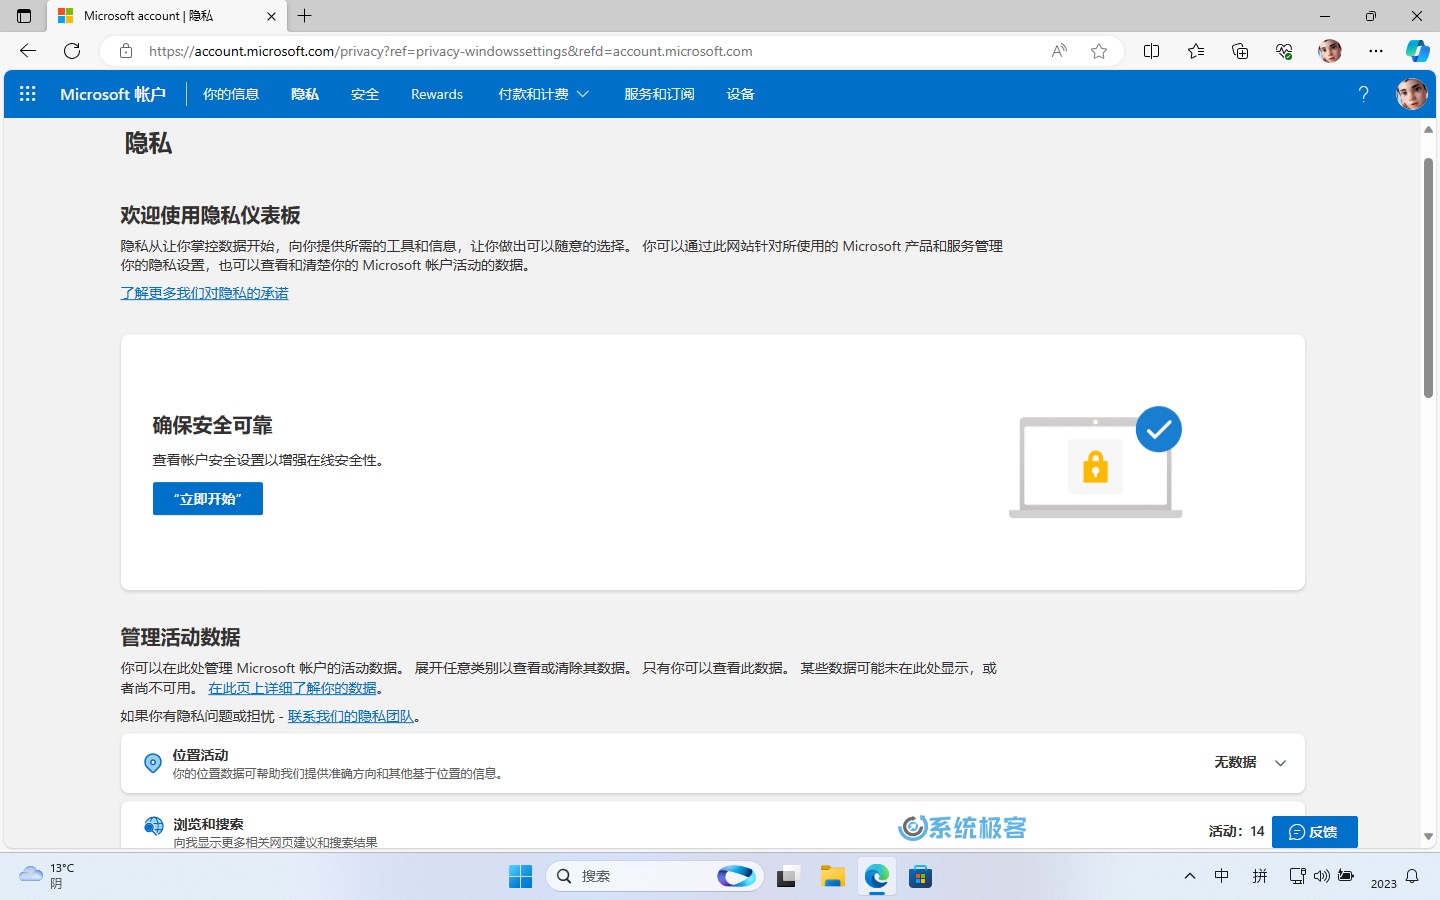Viewport: 1440px width, 900px height.
Task: Open the 安全 navigation tab
Action: 365,94
